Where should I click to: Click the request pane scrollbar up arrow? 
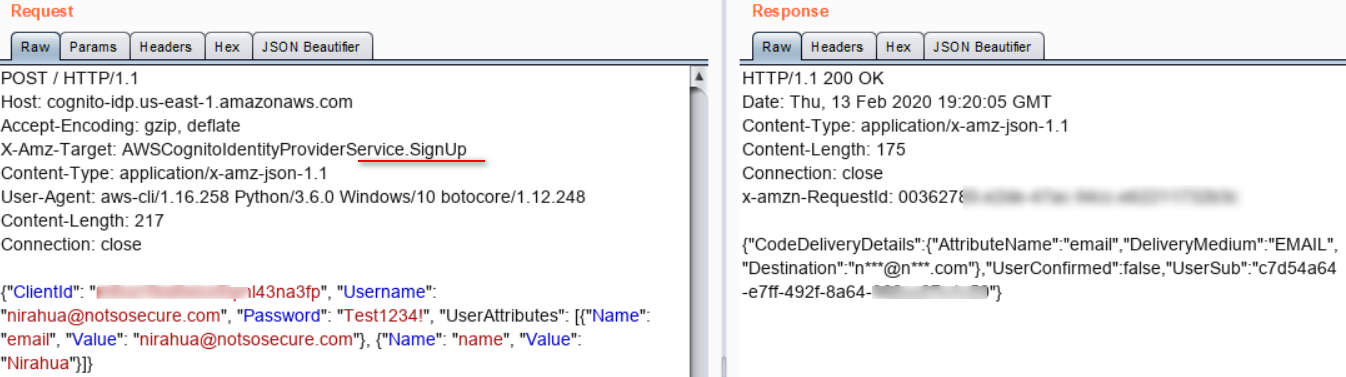click(700, 76)
